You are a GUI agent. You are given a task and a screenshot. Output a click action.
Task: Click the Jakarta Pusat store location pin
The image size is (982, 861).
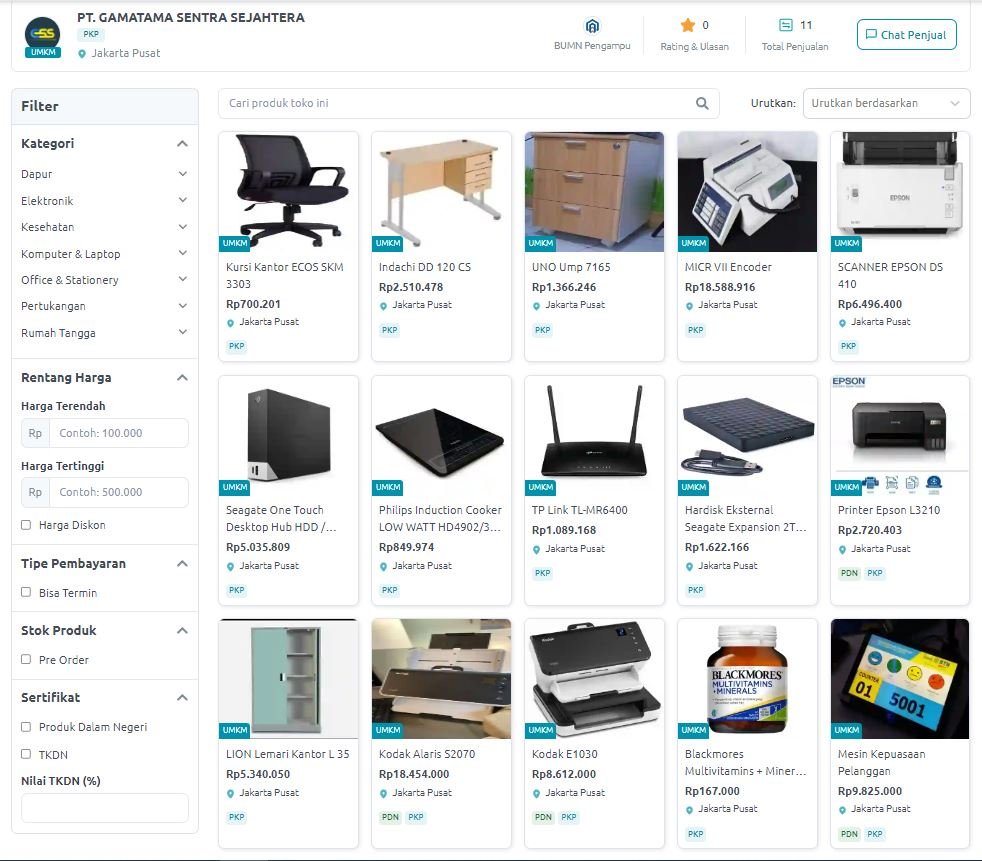tap(82, 54)
